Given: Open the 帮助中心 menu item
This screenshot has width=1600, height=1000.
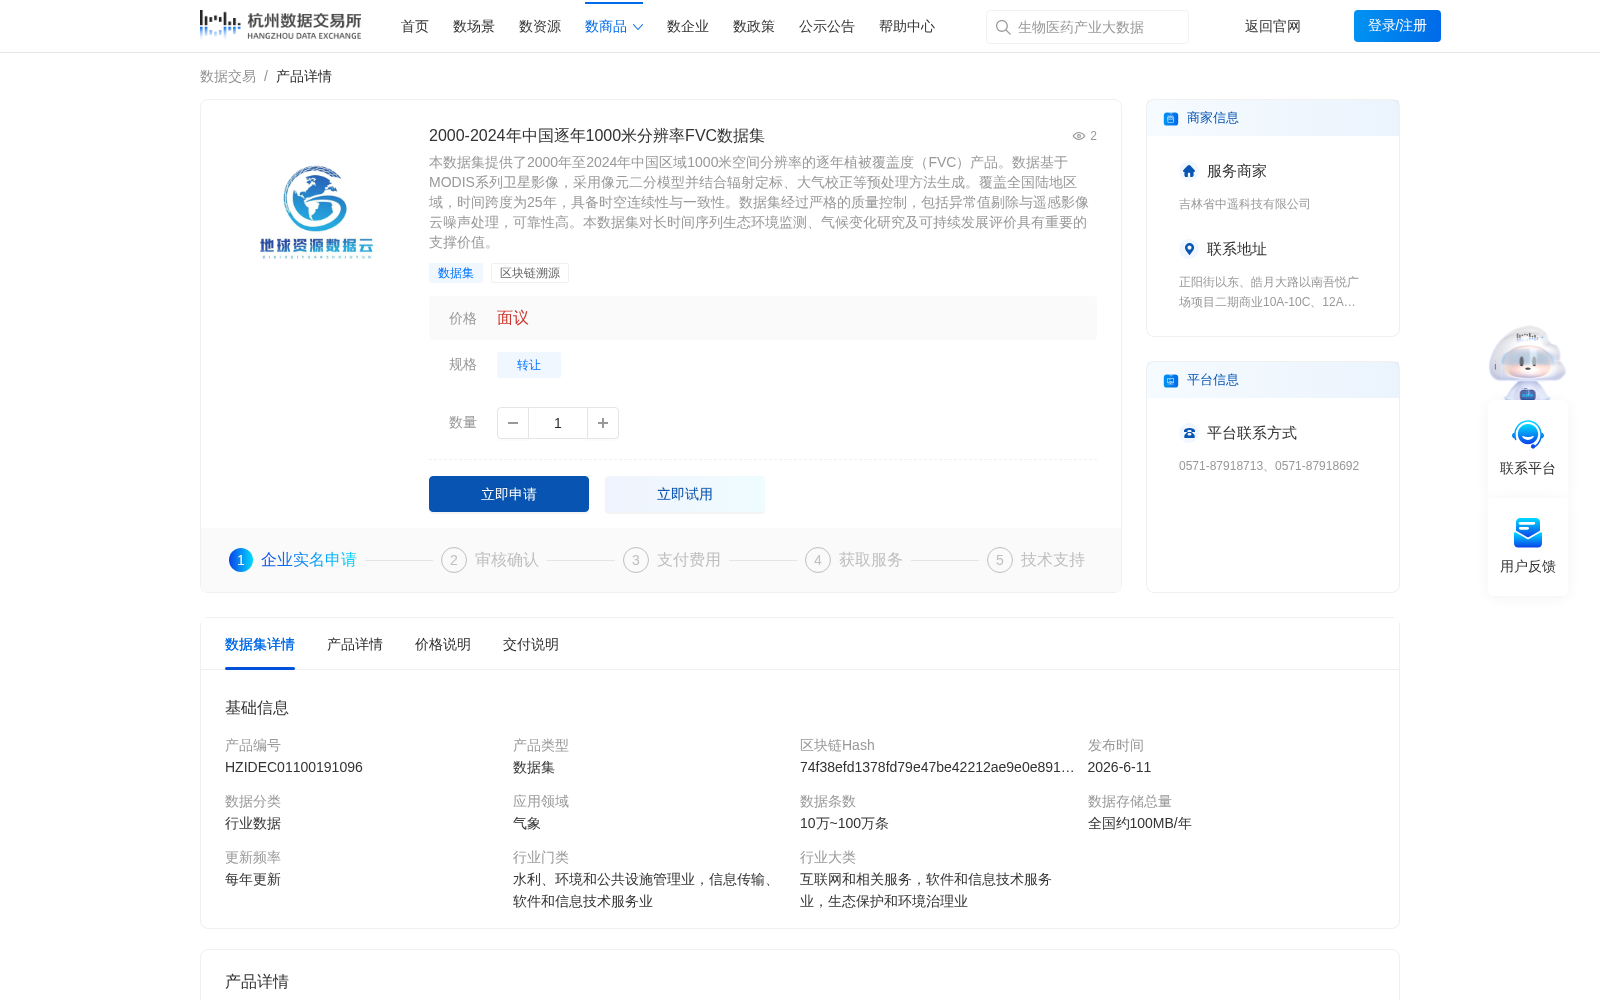Looking at the screenshot, I should click(x=907, y=26).
